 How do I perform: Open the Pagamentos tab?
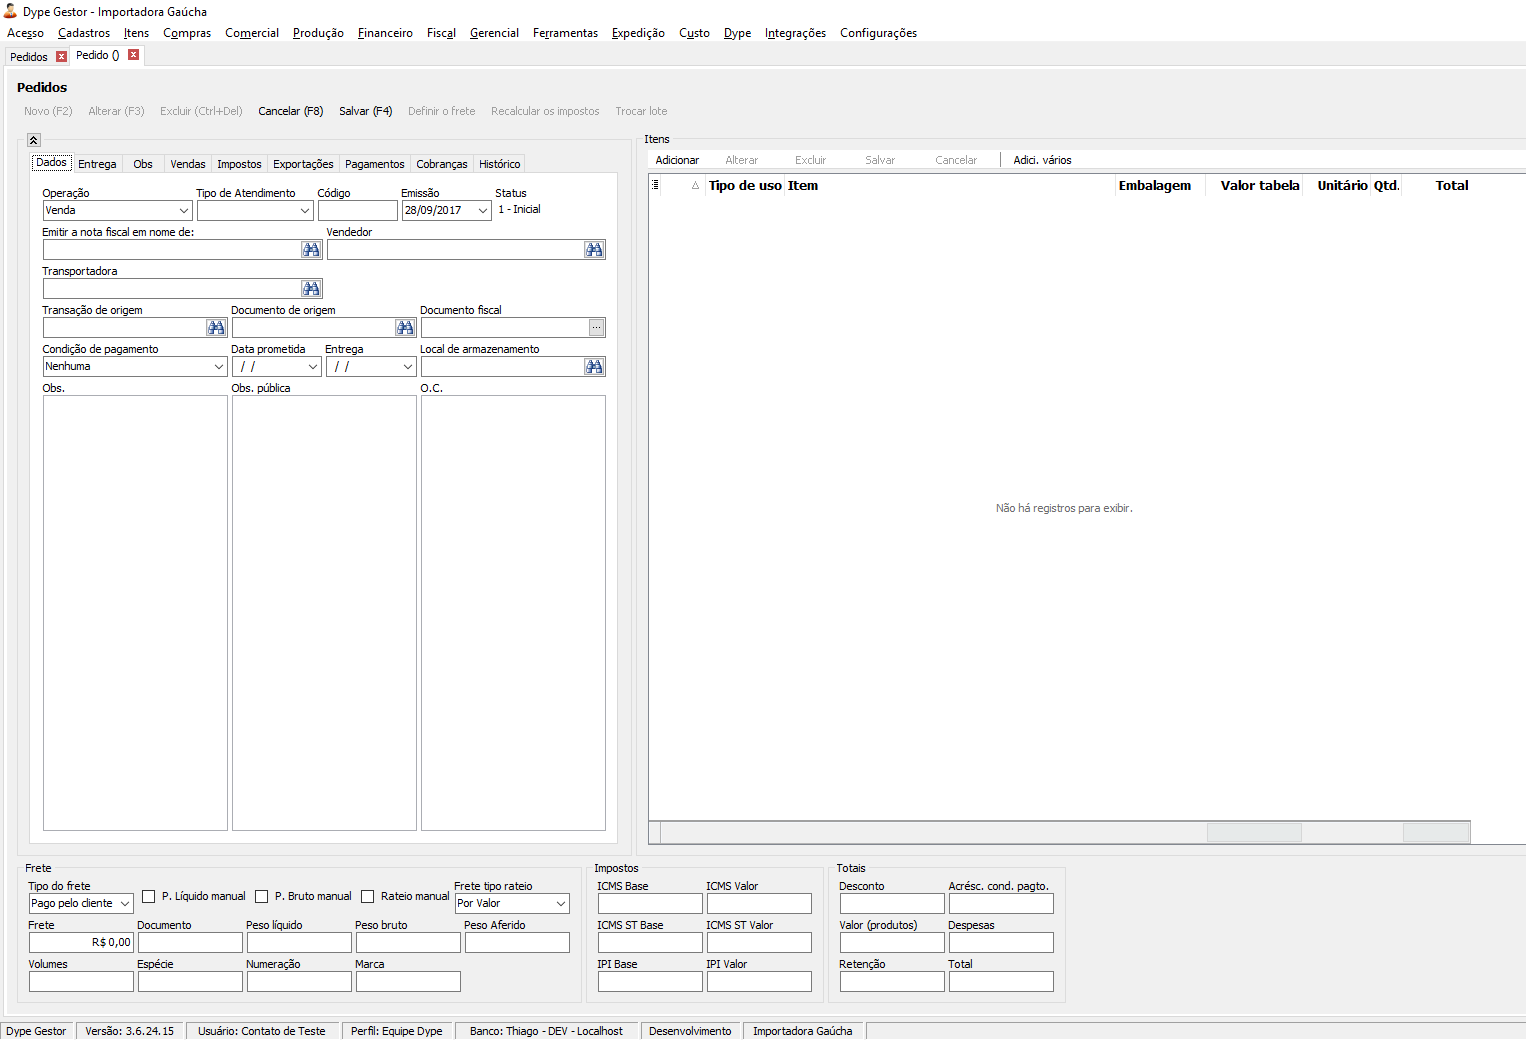click(375, 164)
